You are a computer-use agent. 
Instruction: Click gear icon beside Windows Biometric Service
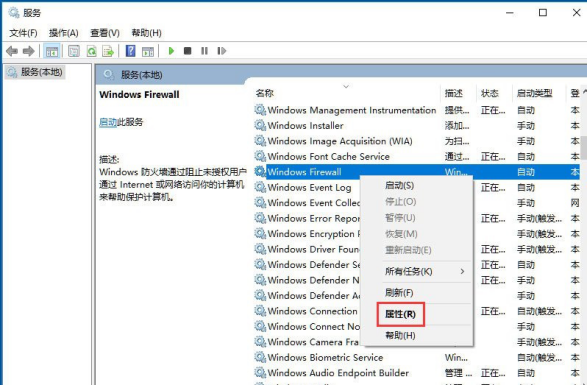point(260,357)
